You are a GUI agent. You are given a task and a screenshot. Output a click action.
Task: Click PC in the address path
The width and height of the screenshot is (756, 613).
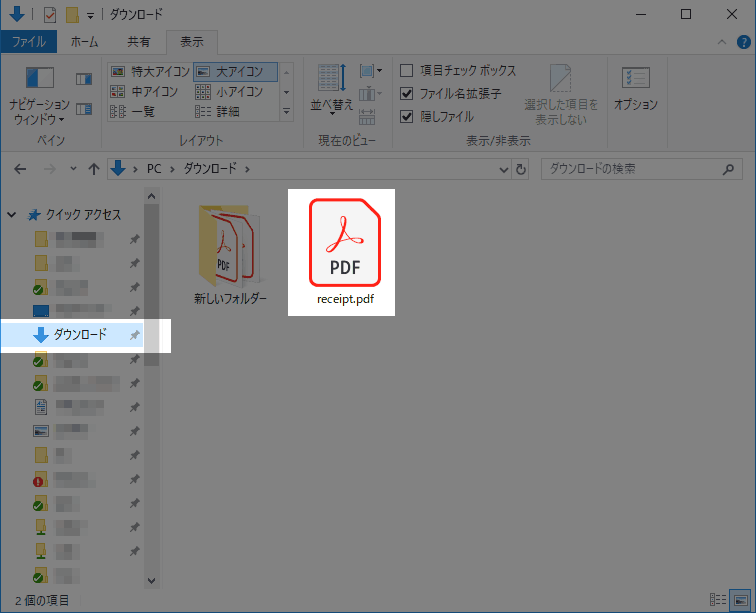coord(154,169)
